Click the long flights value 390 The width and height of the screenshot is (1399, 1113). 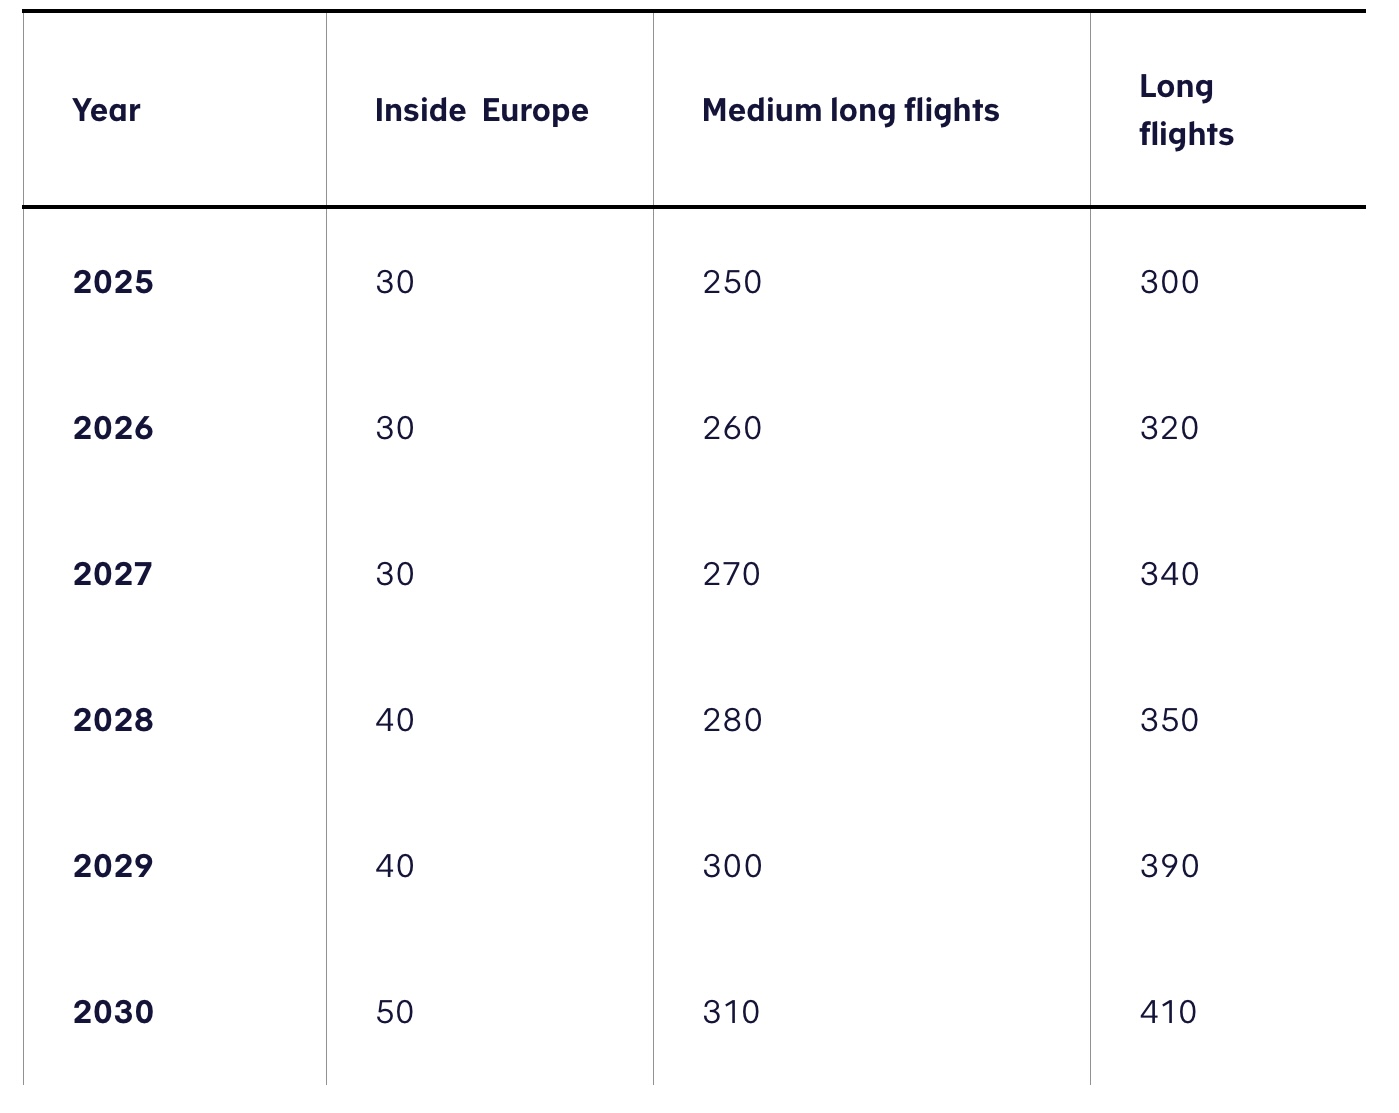pos(1169,866)
